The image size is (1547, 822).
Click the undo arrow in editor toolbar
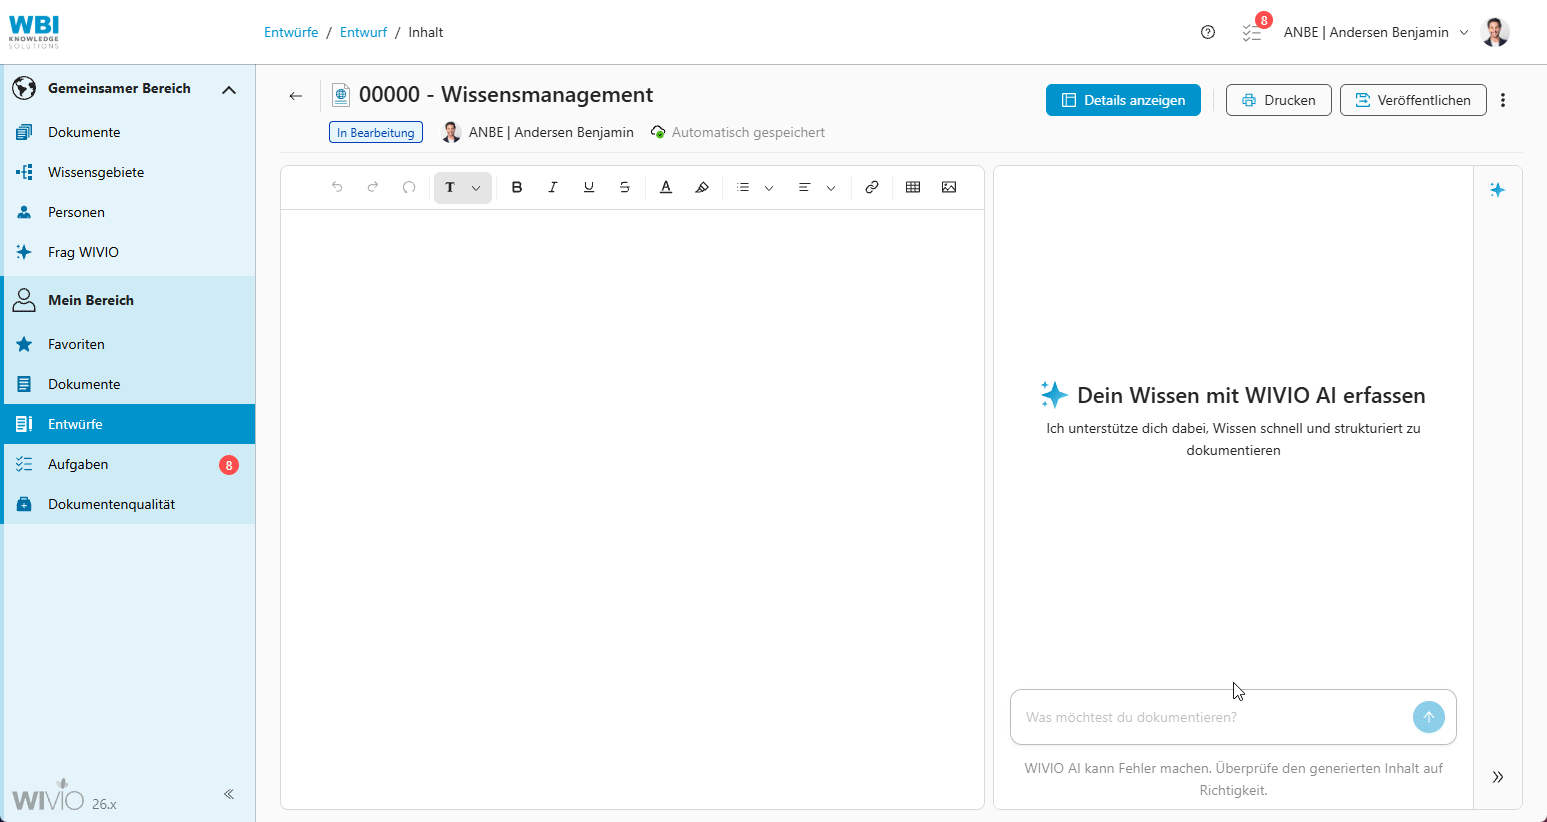(x=337, y=187)
